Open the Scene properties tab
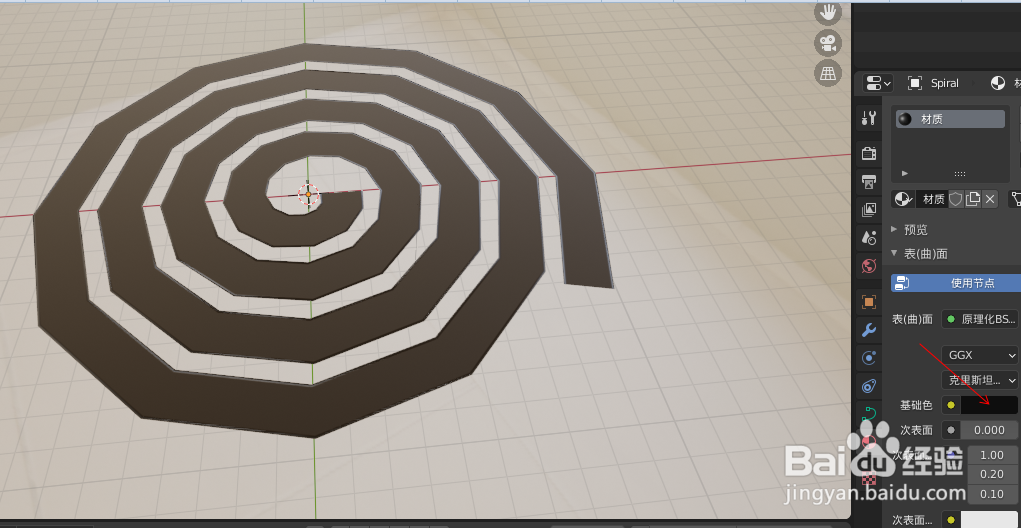1021x528 pixels. coord(869,238)
